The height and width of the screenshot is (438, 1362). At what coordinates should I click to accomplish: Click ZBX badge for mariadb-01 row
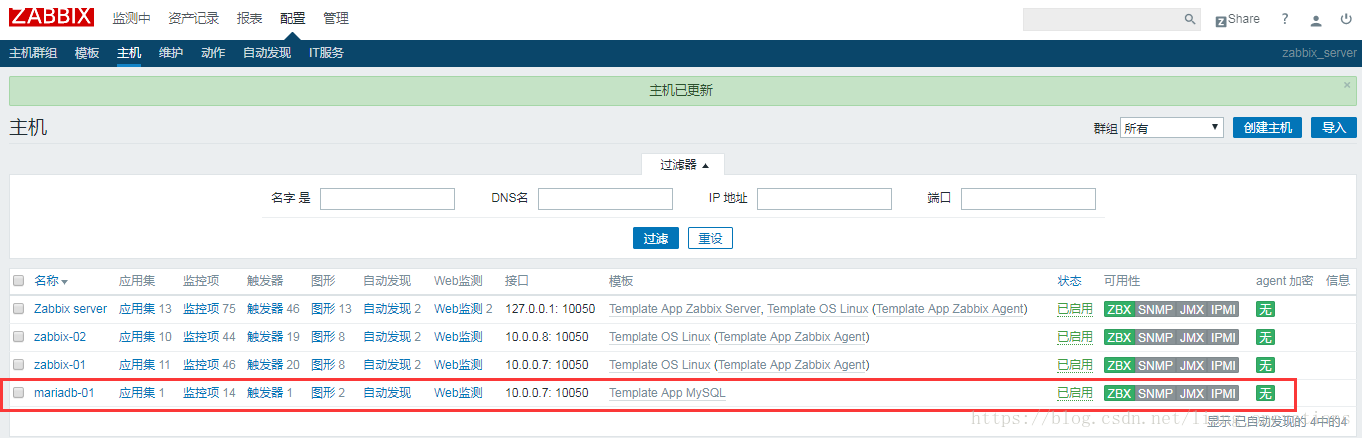pos(1119,393)
